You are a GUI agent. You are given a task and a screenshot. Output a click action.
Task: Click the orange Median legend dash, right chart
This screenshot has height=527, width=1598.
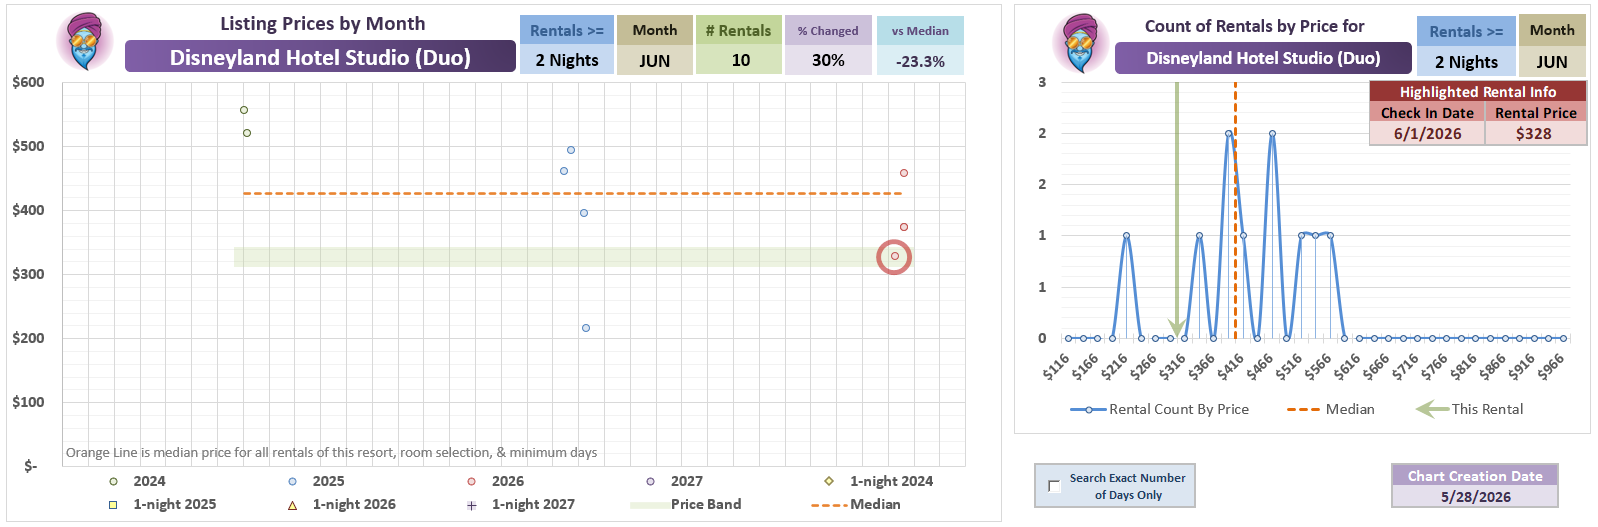click(x=1303, y=409)
